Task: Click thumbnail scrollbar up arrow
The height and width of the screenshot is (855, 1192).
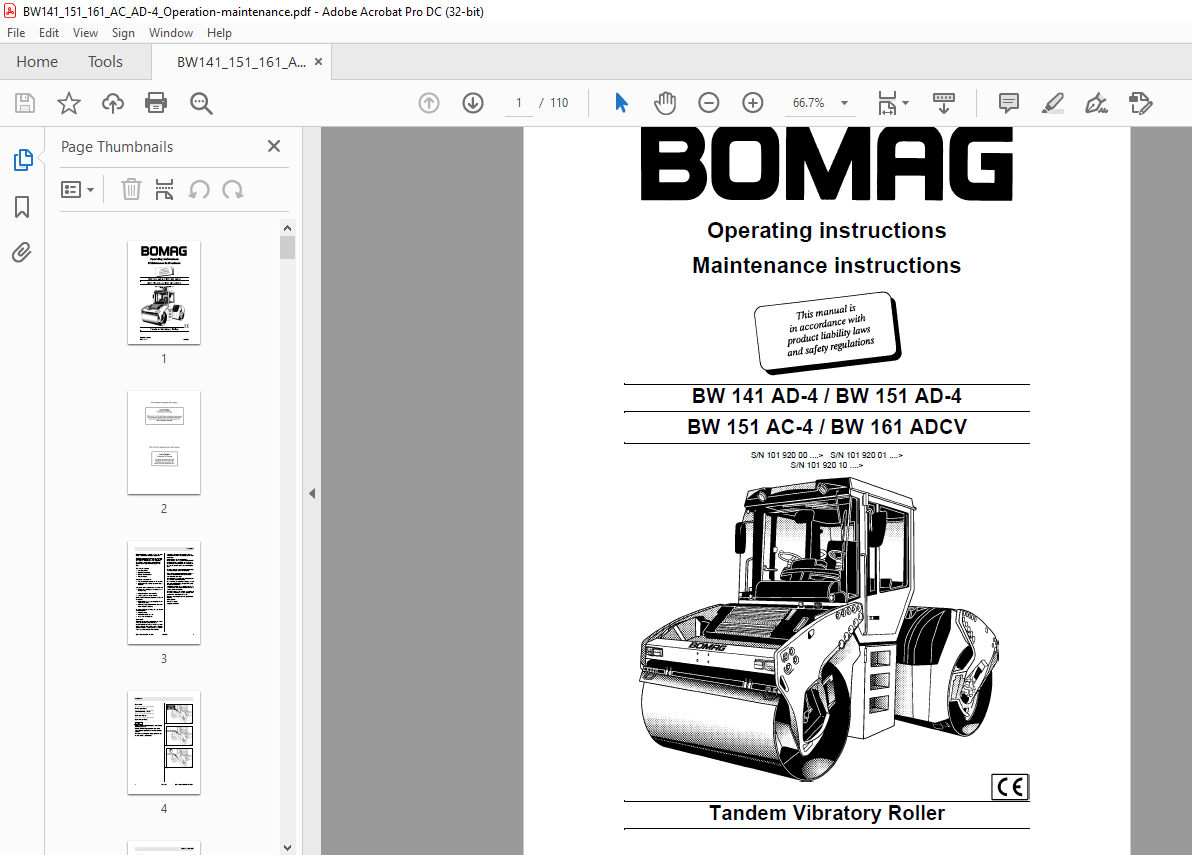Action: (x=287, y=228)
